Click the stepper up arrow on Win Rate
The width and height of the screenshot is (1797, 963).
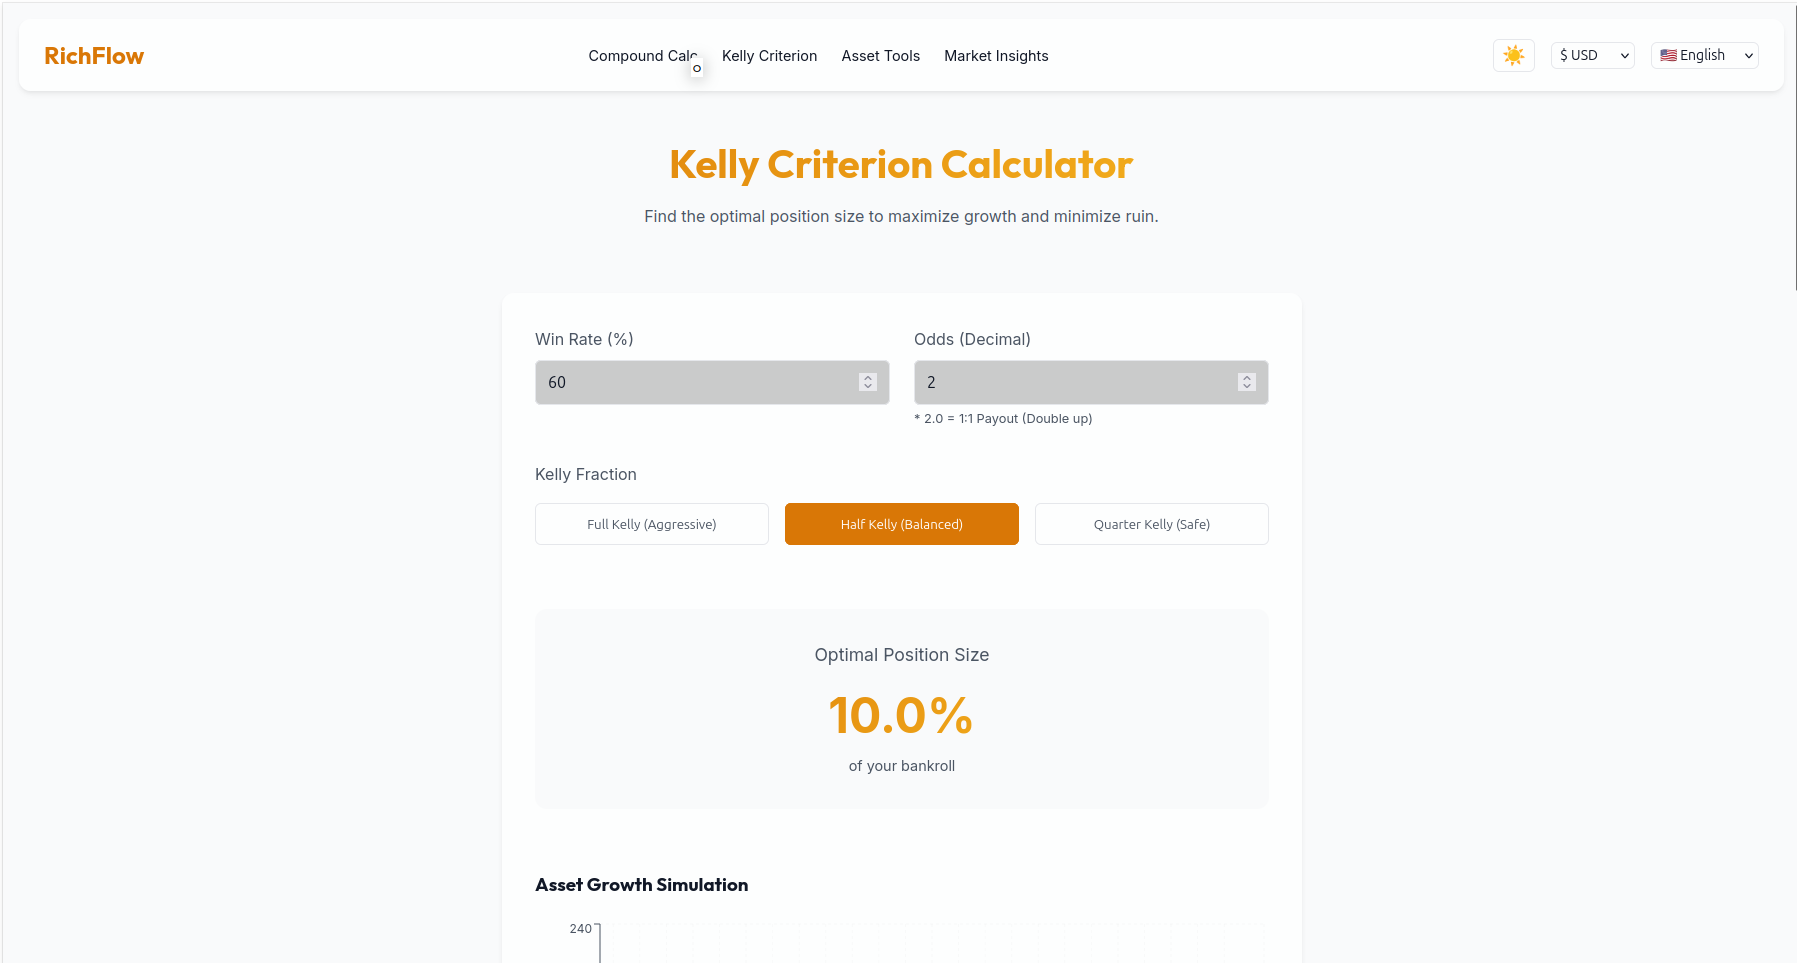tap(867, 377)
